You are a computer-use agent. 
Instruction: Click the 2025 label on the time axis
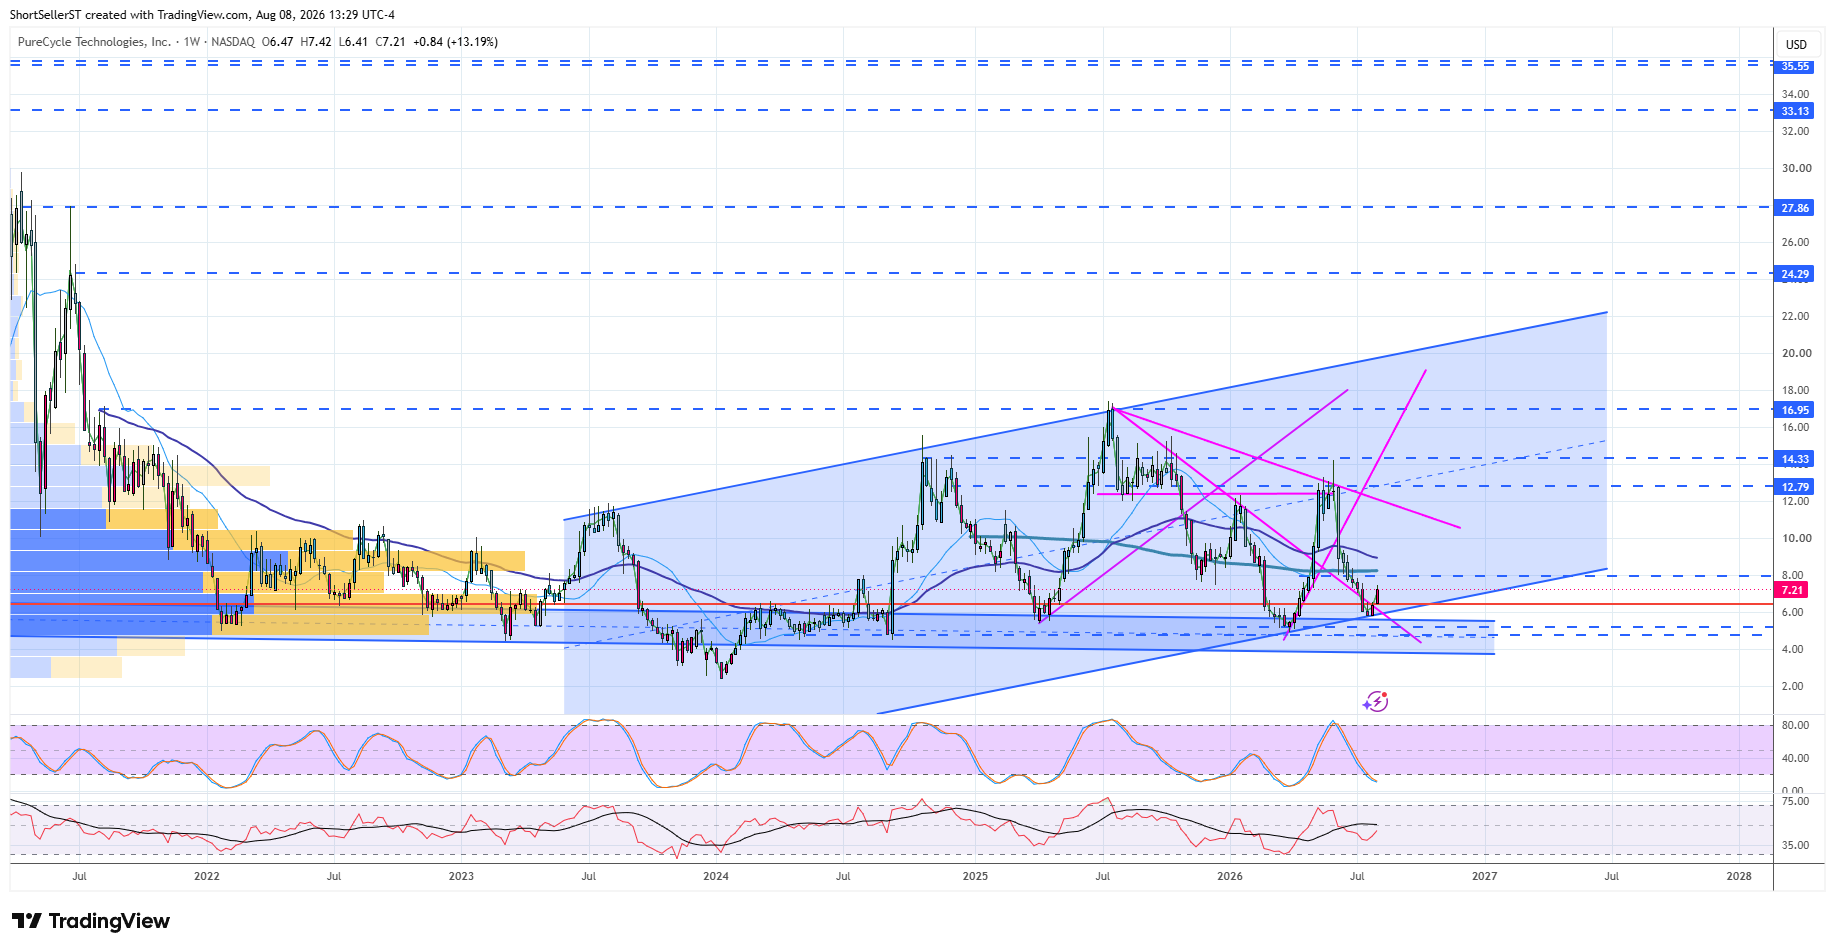tap(975, 876)
